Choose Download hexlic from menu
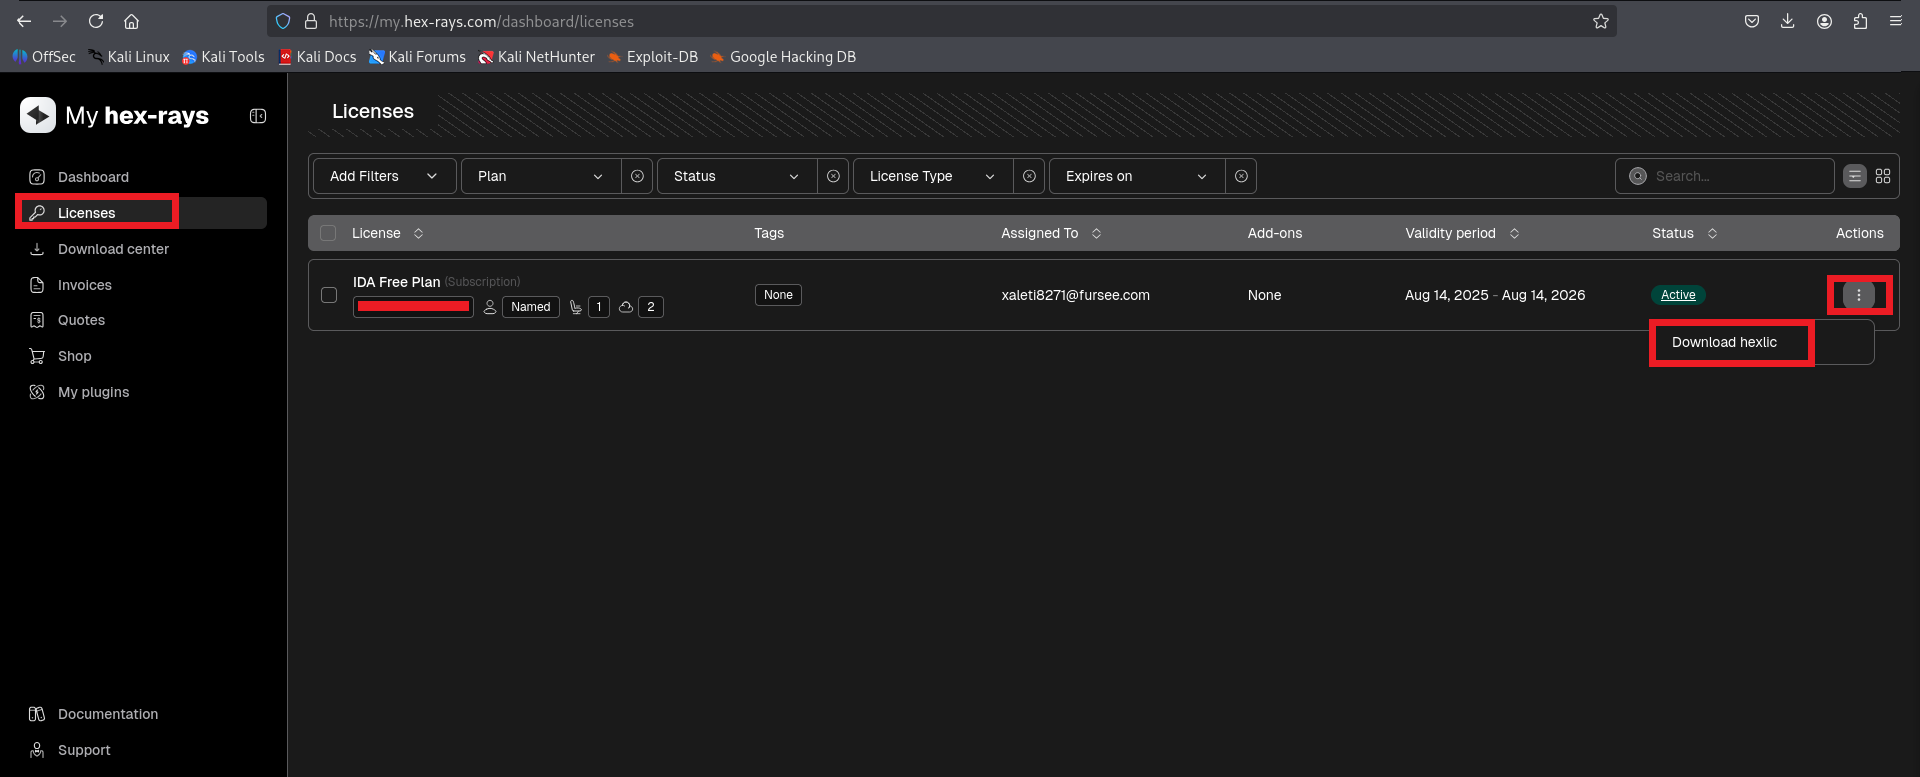This screenshot has width=1920, height=777. 1724,342
